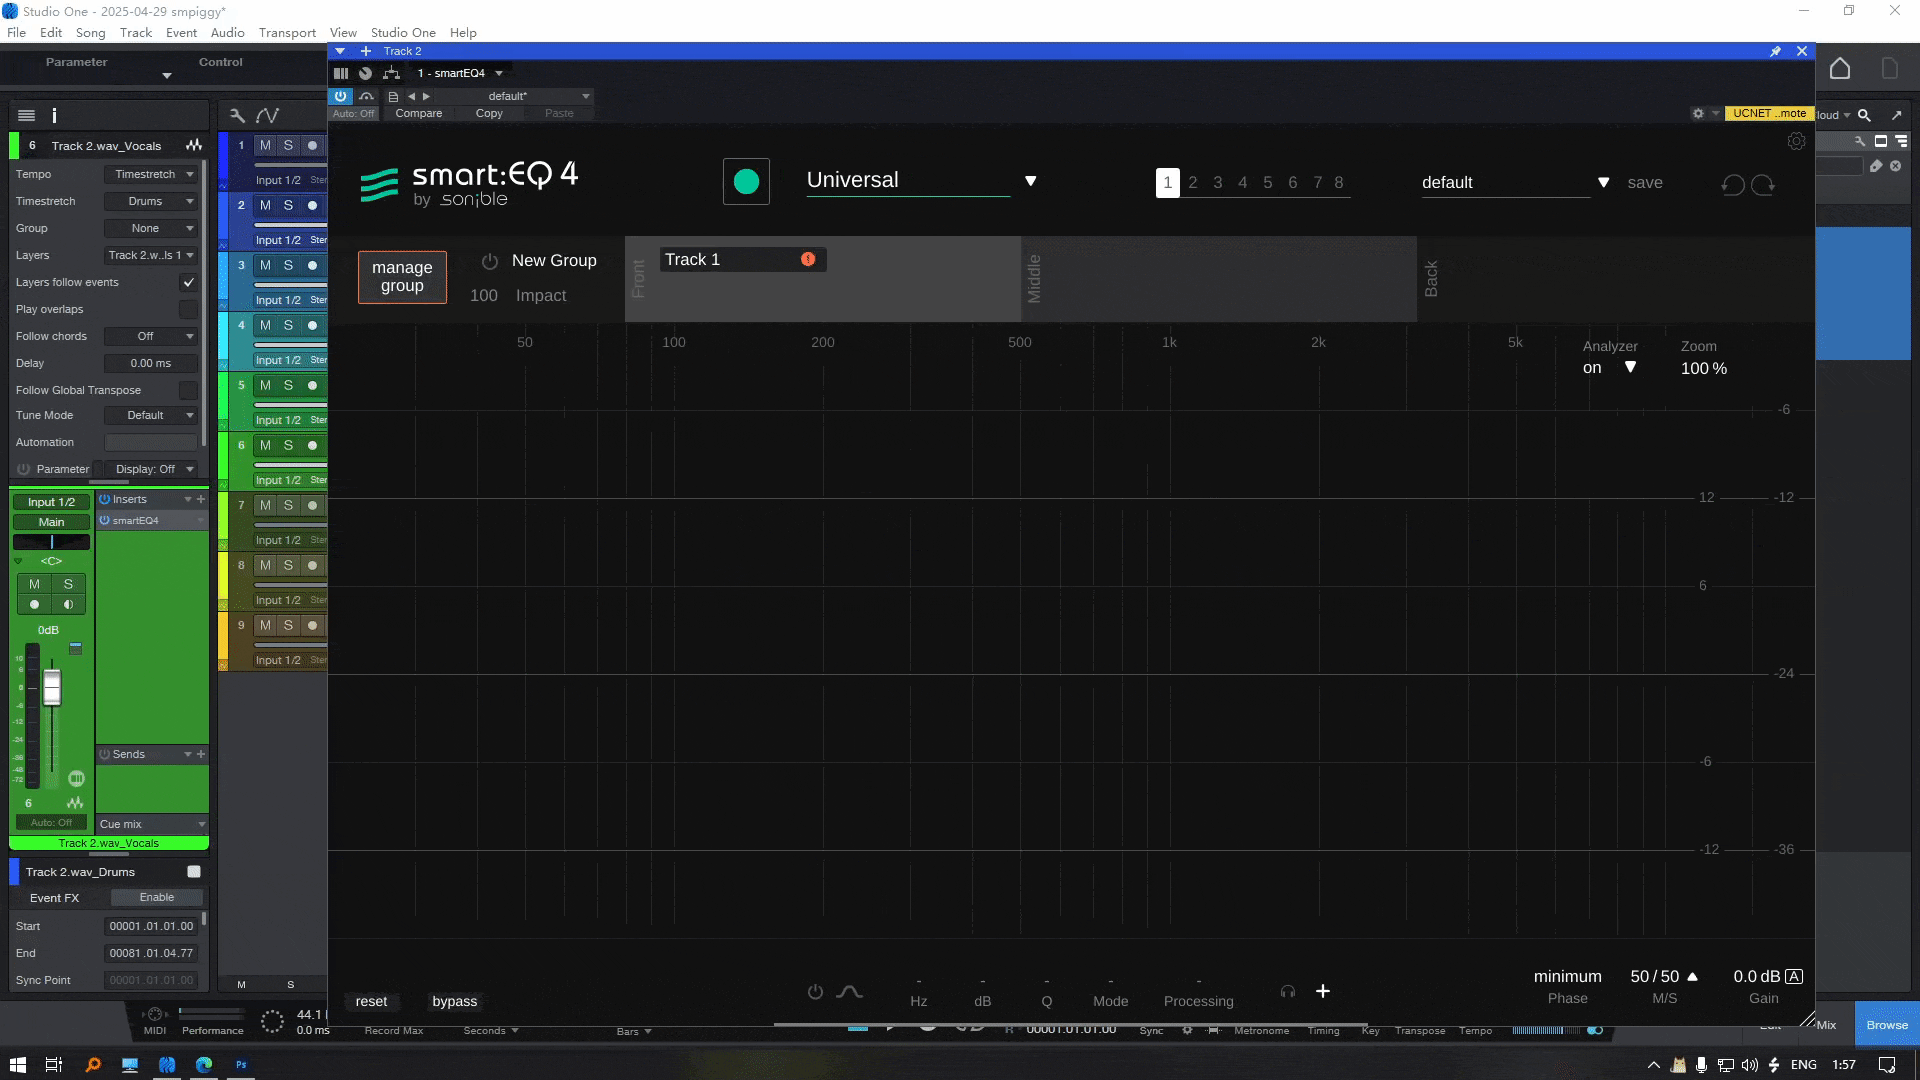The height and width of the screenshot is (1080, 1920).
Task: Click the track 1 volume slider
Action: click(x=290, y=165)
